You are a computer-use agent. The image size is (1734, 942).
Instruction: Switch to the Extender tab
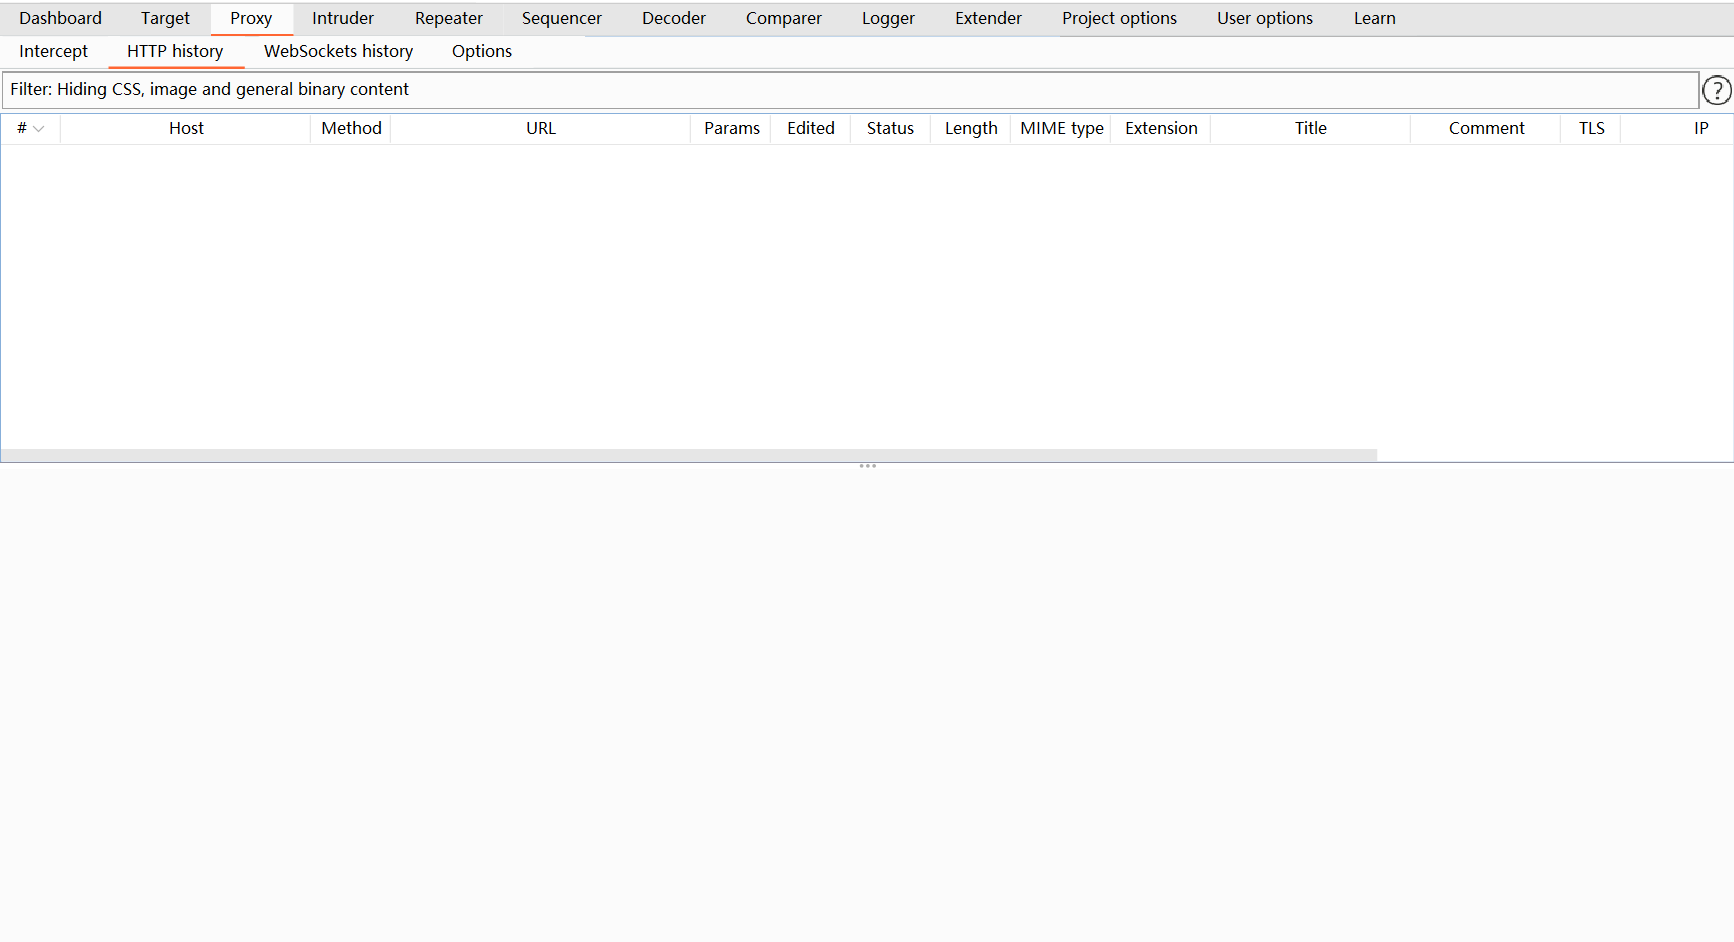[988, 18]
